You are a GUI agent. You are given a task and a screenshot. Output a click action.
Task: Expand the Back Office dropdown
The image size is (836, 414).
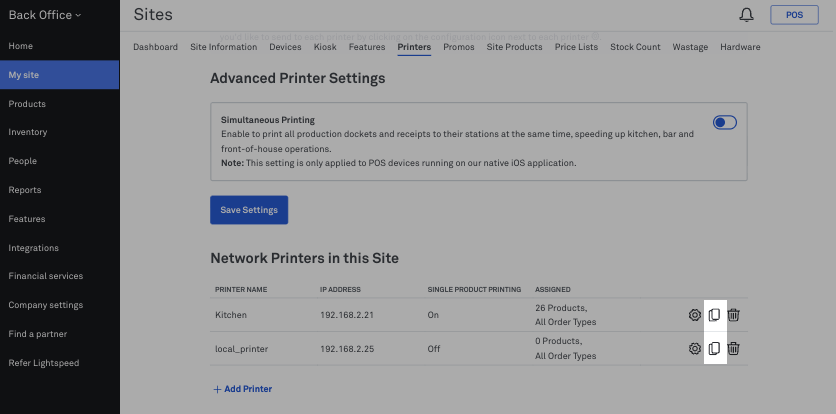tap(45, 15)
